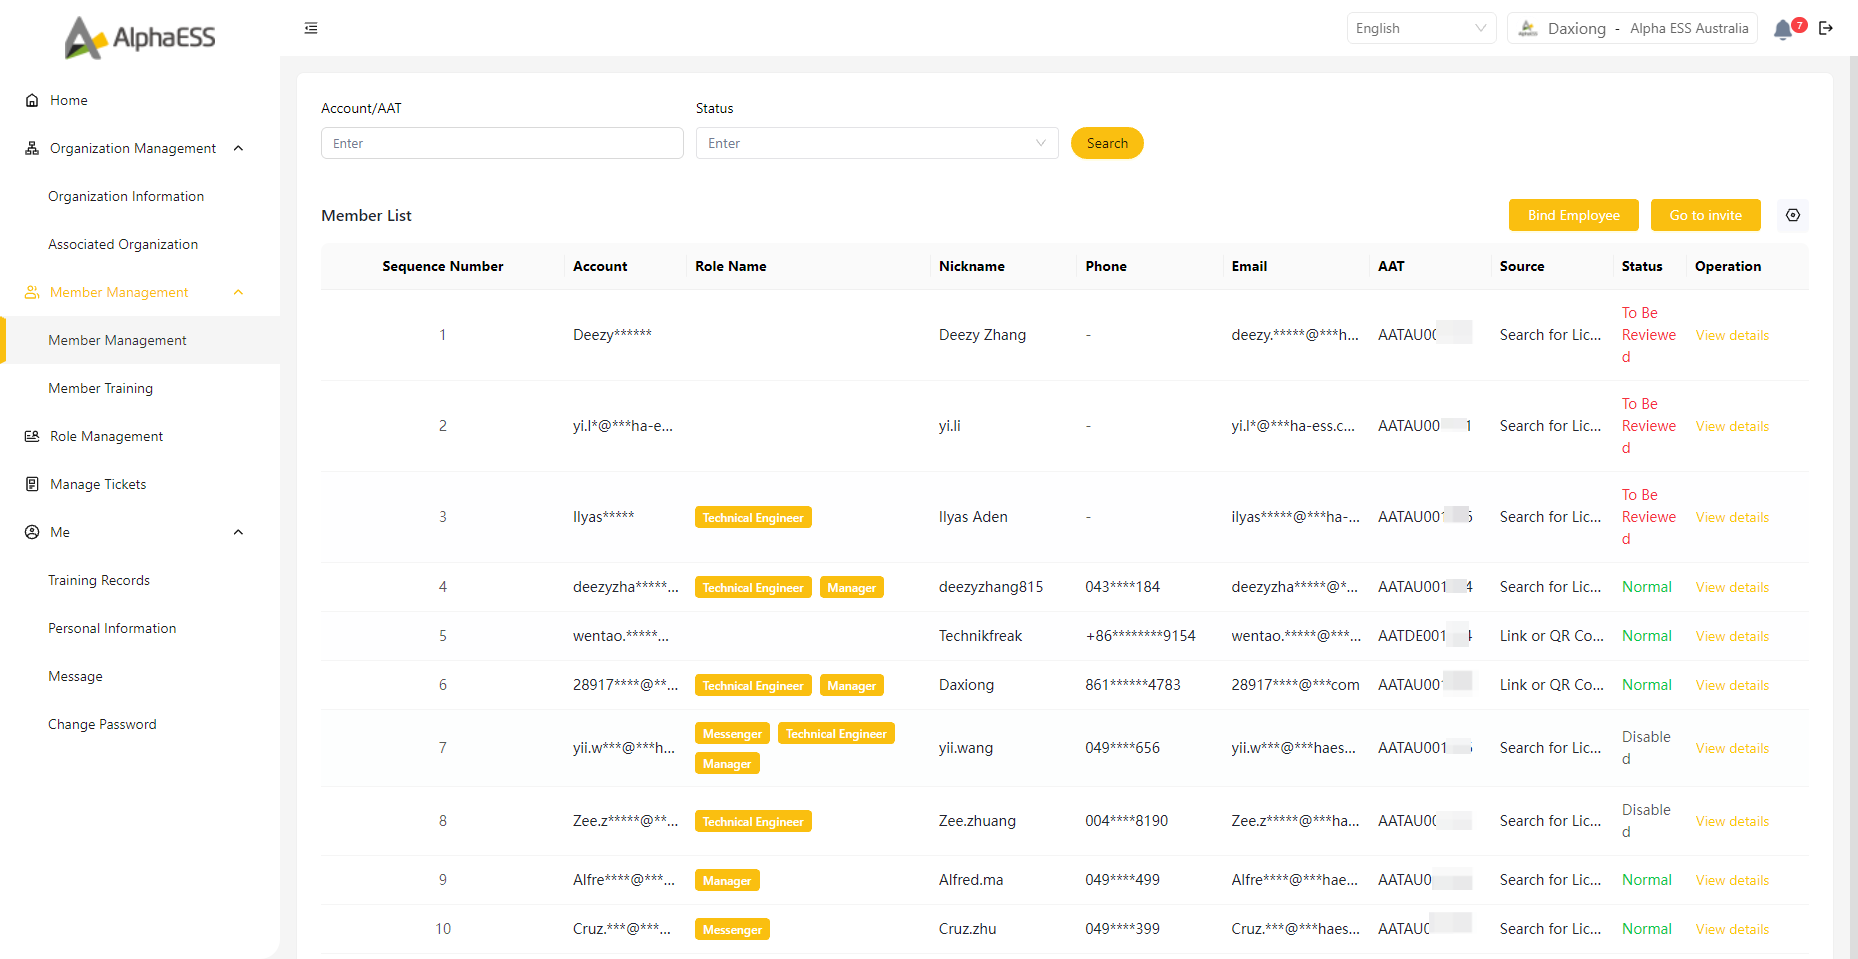Viewport: 1858px width, 959px height.
Task: Collapse the sidebar with the menu fold icon
Action: coord(311,28)
